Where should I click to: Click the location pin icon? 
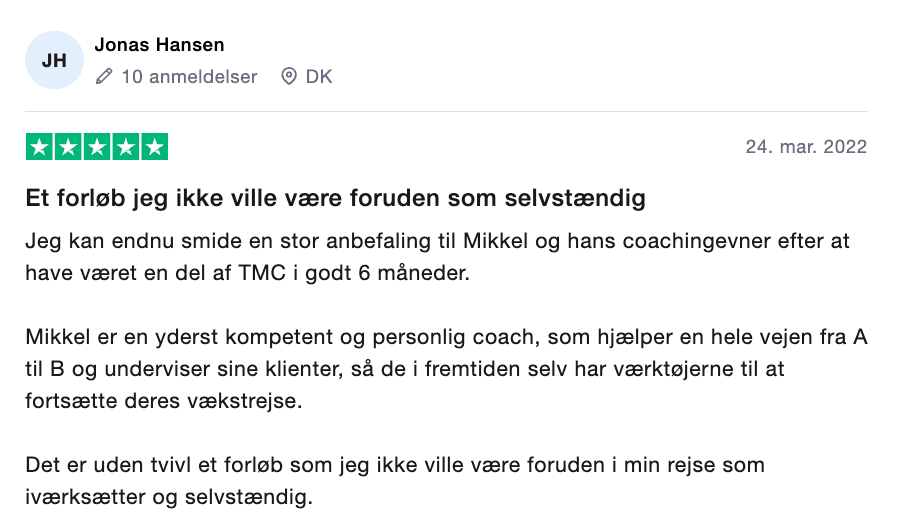coord(289,76)
